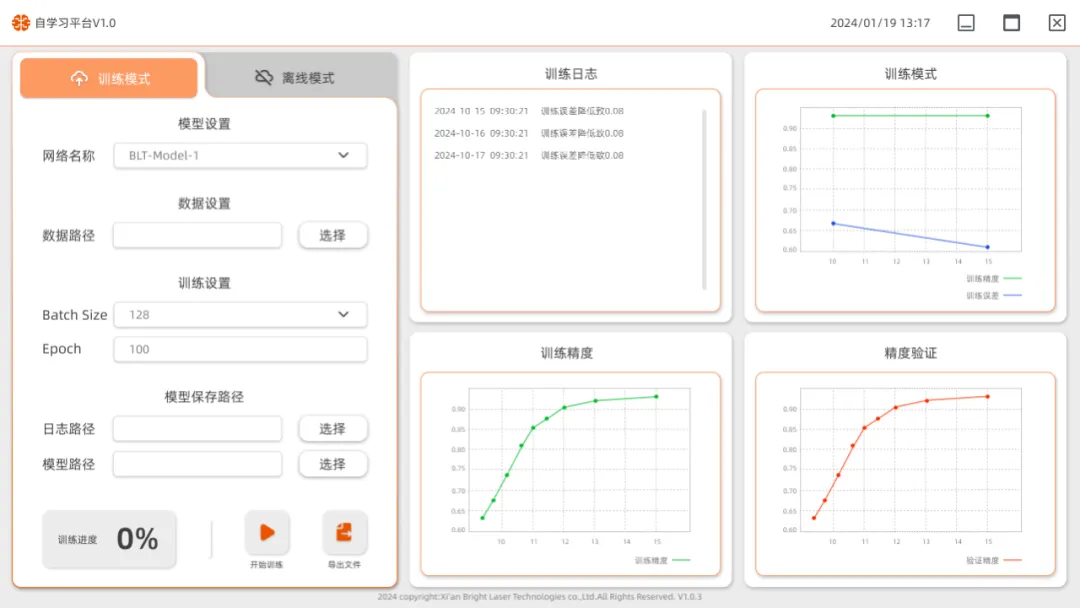This screenshot has height=608, width=1080.
Task: Click the orange play start-training icon
Action: tap(267, 533)
